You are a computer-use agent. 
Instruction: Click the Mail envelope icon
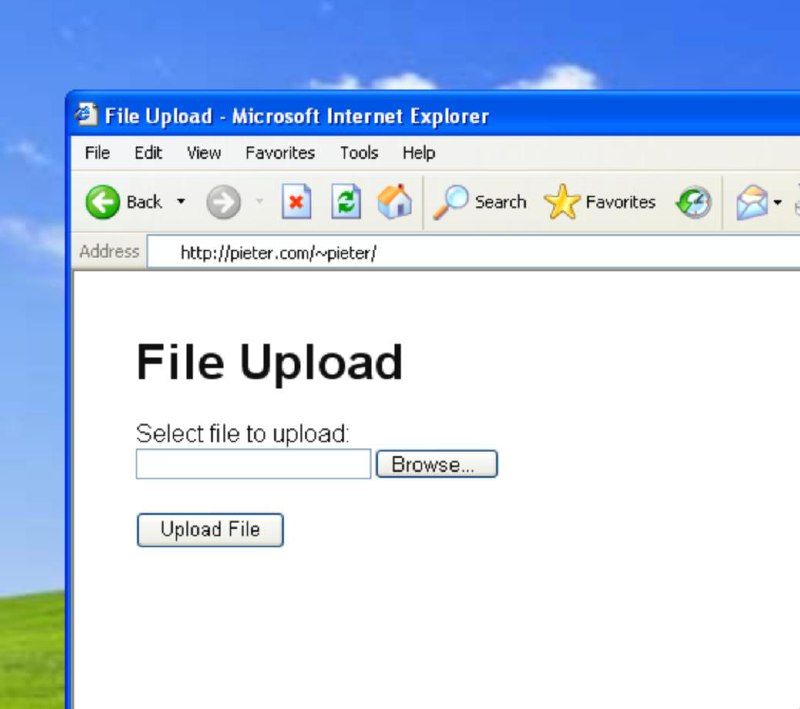point(752,202)
